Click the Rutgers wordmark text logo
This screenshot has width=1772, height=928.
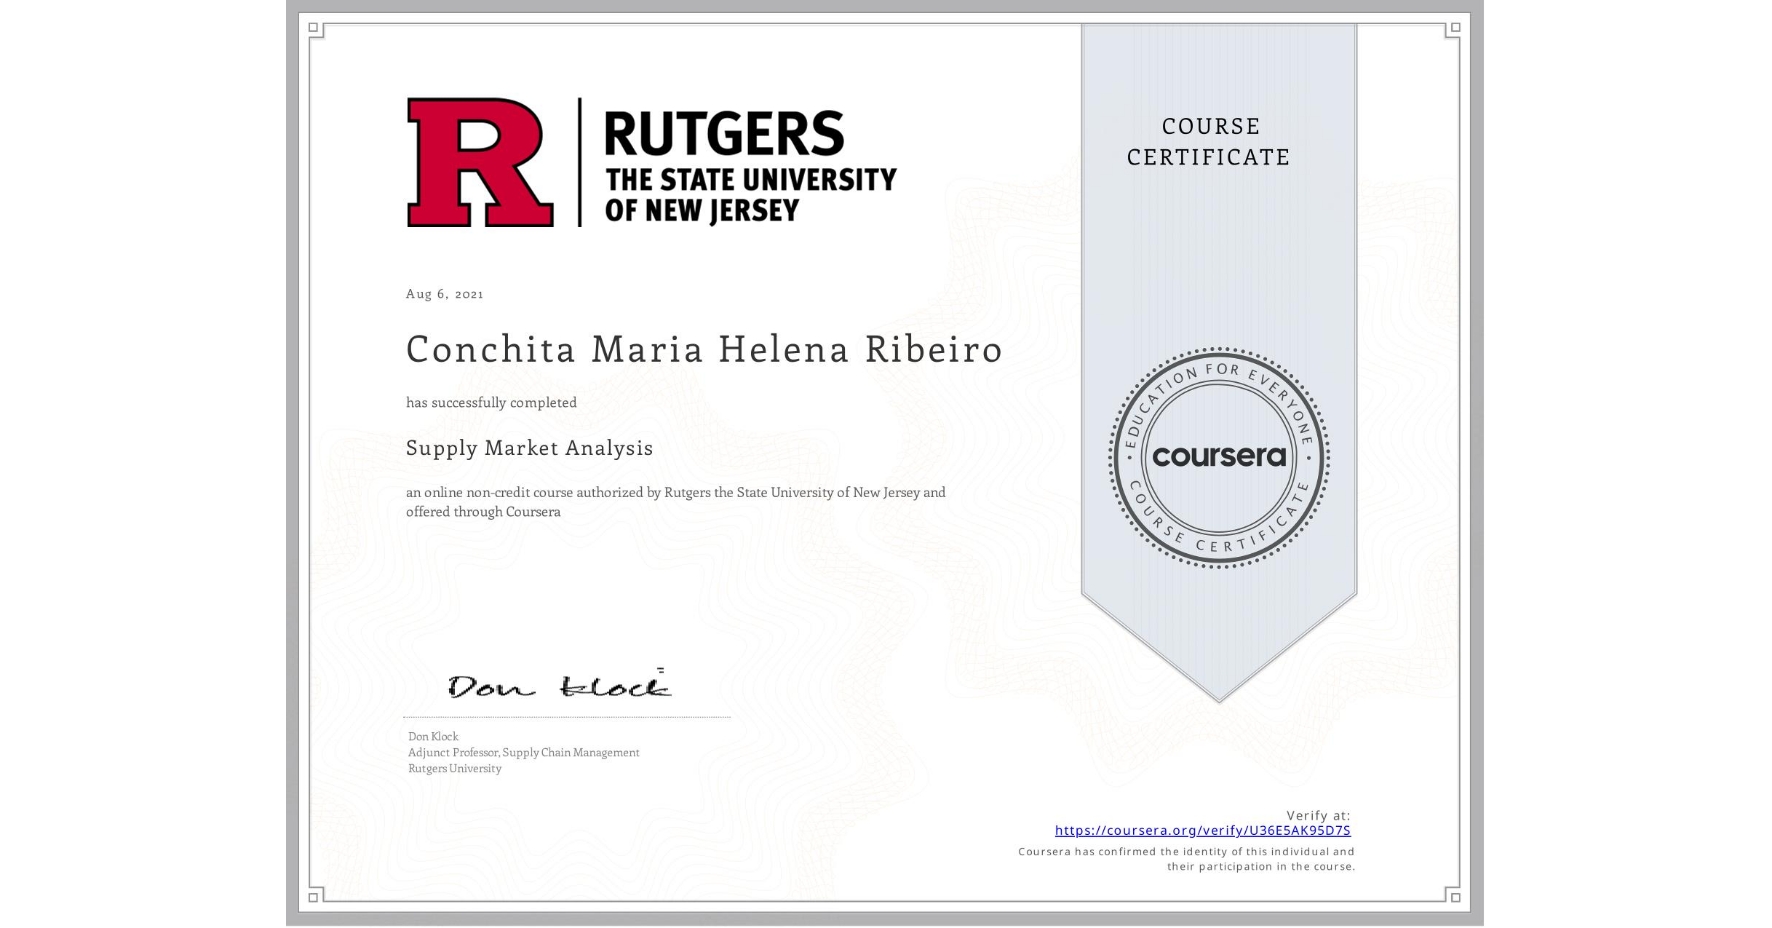coord(750,163)
